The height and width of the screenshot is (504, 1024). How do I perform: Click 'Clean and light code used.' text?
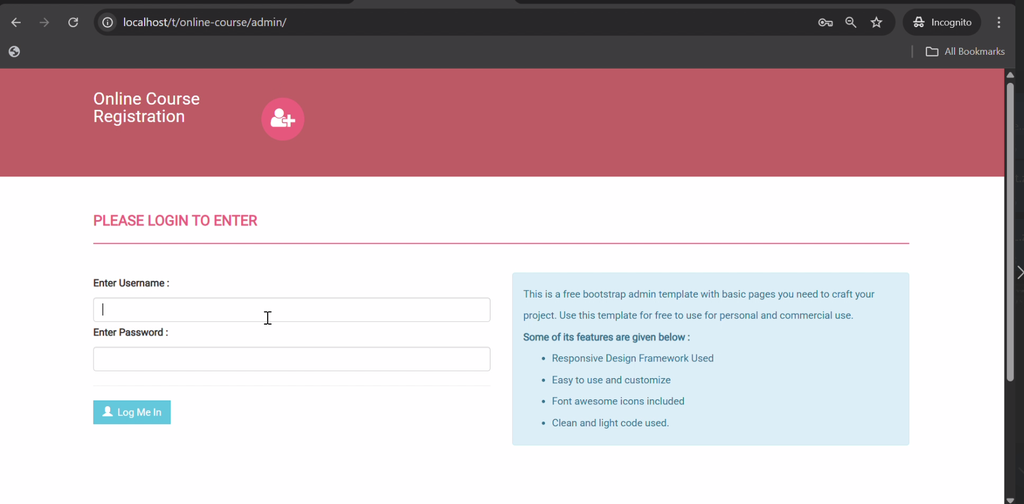click(611, 422)
